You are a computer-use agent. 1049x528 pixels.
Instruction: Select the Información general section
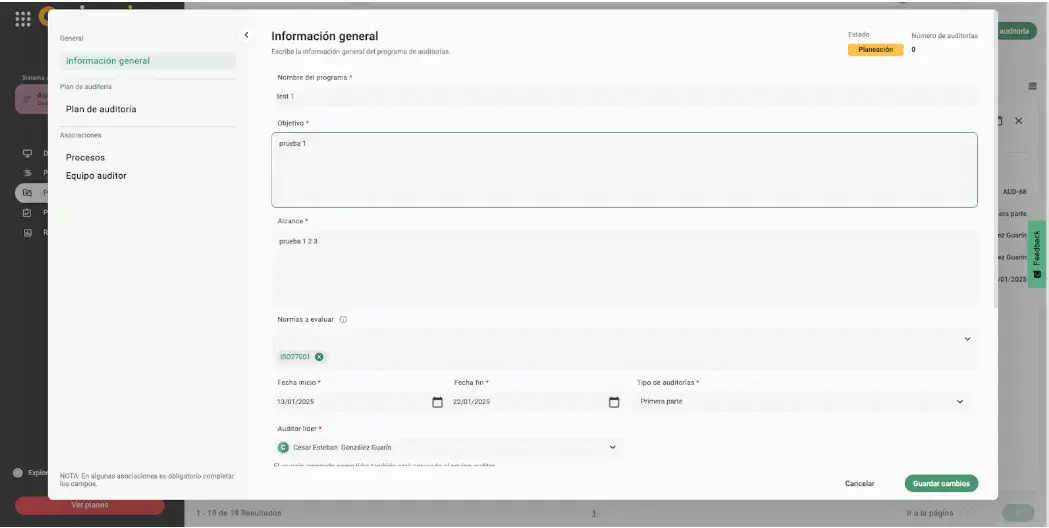108,61
